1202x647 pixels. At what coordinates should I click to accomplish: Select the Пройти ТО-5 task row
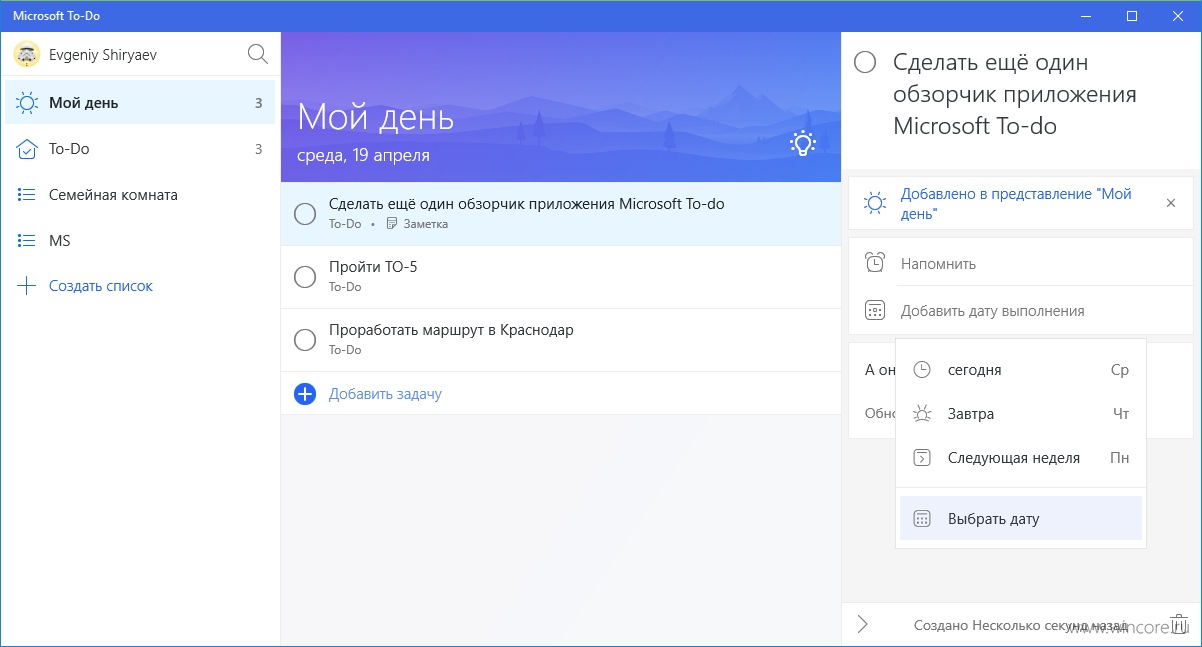tap(561, 276)
